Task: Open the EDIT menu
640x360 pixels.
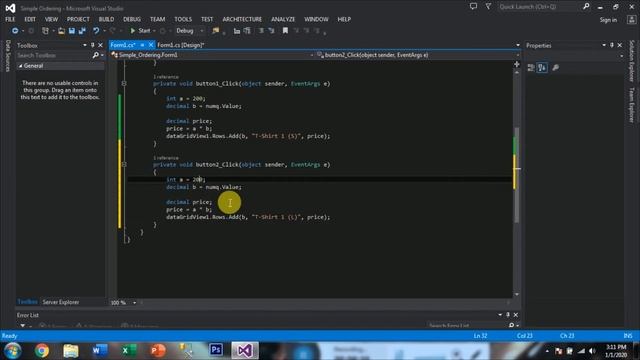Action: pyautogui.click(x=30, y=19)
